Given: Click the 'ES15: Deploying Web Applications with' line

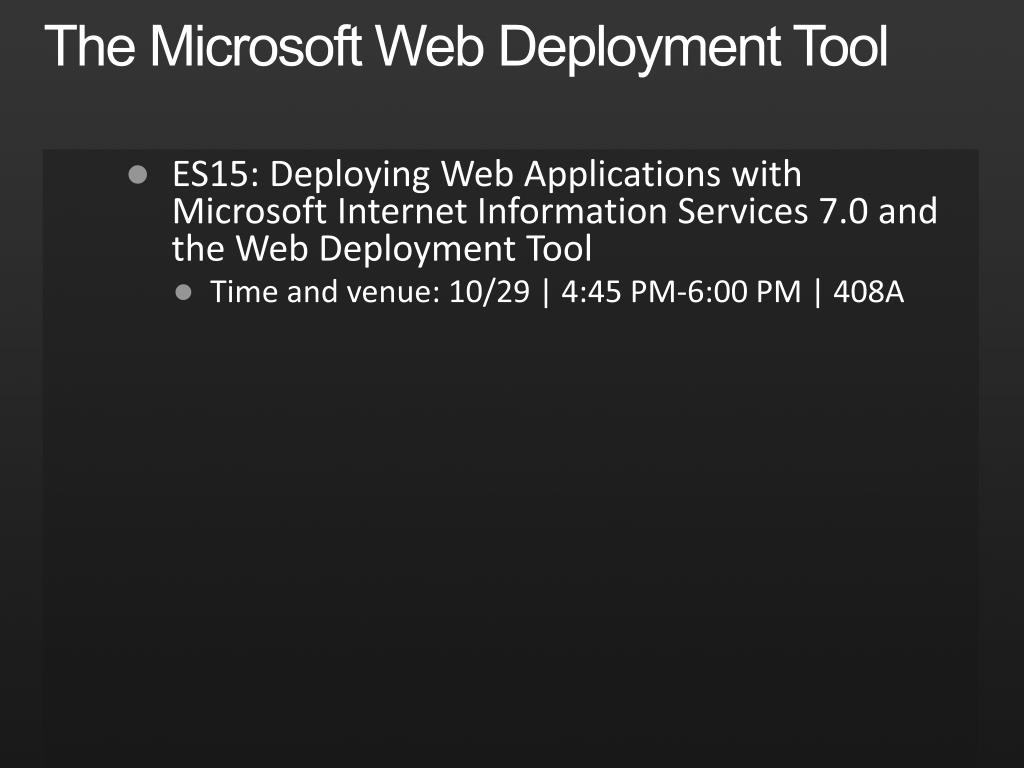Looking at the screenshot, I should pyautogui.click(x=487, y=175).
